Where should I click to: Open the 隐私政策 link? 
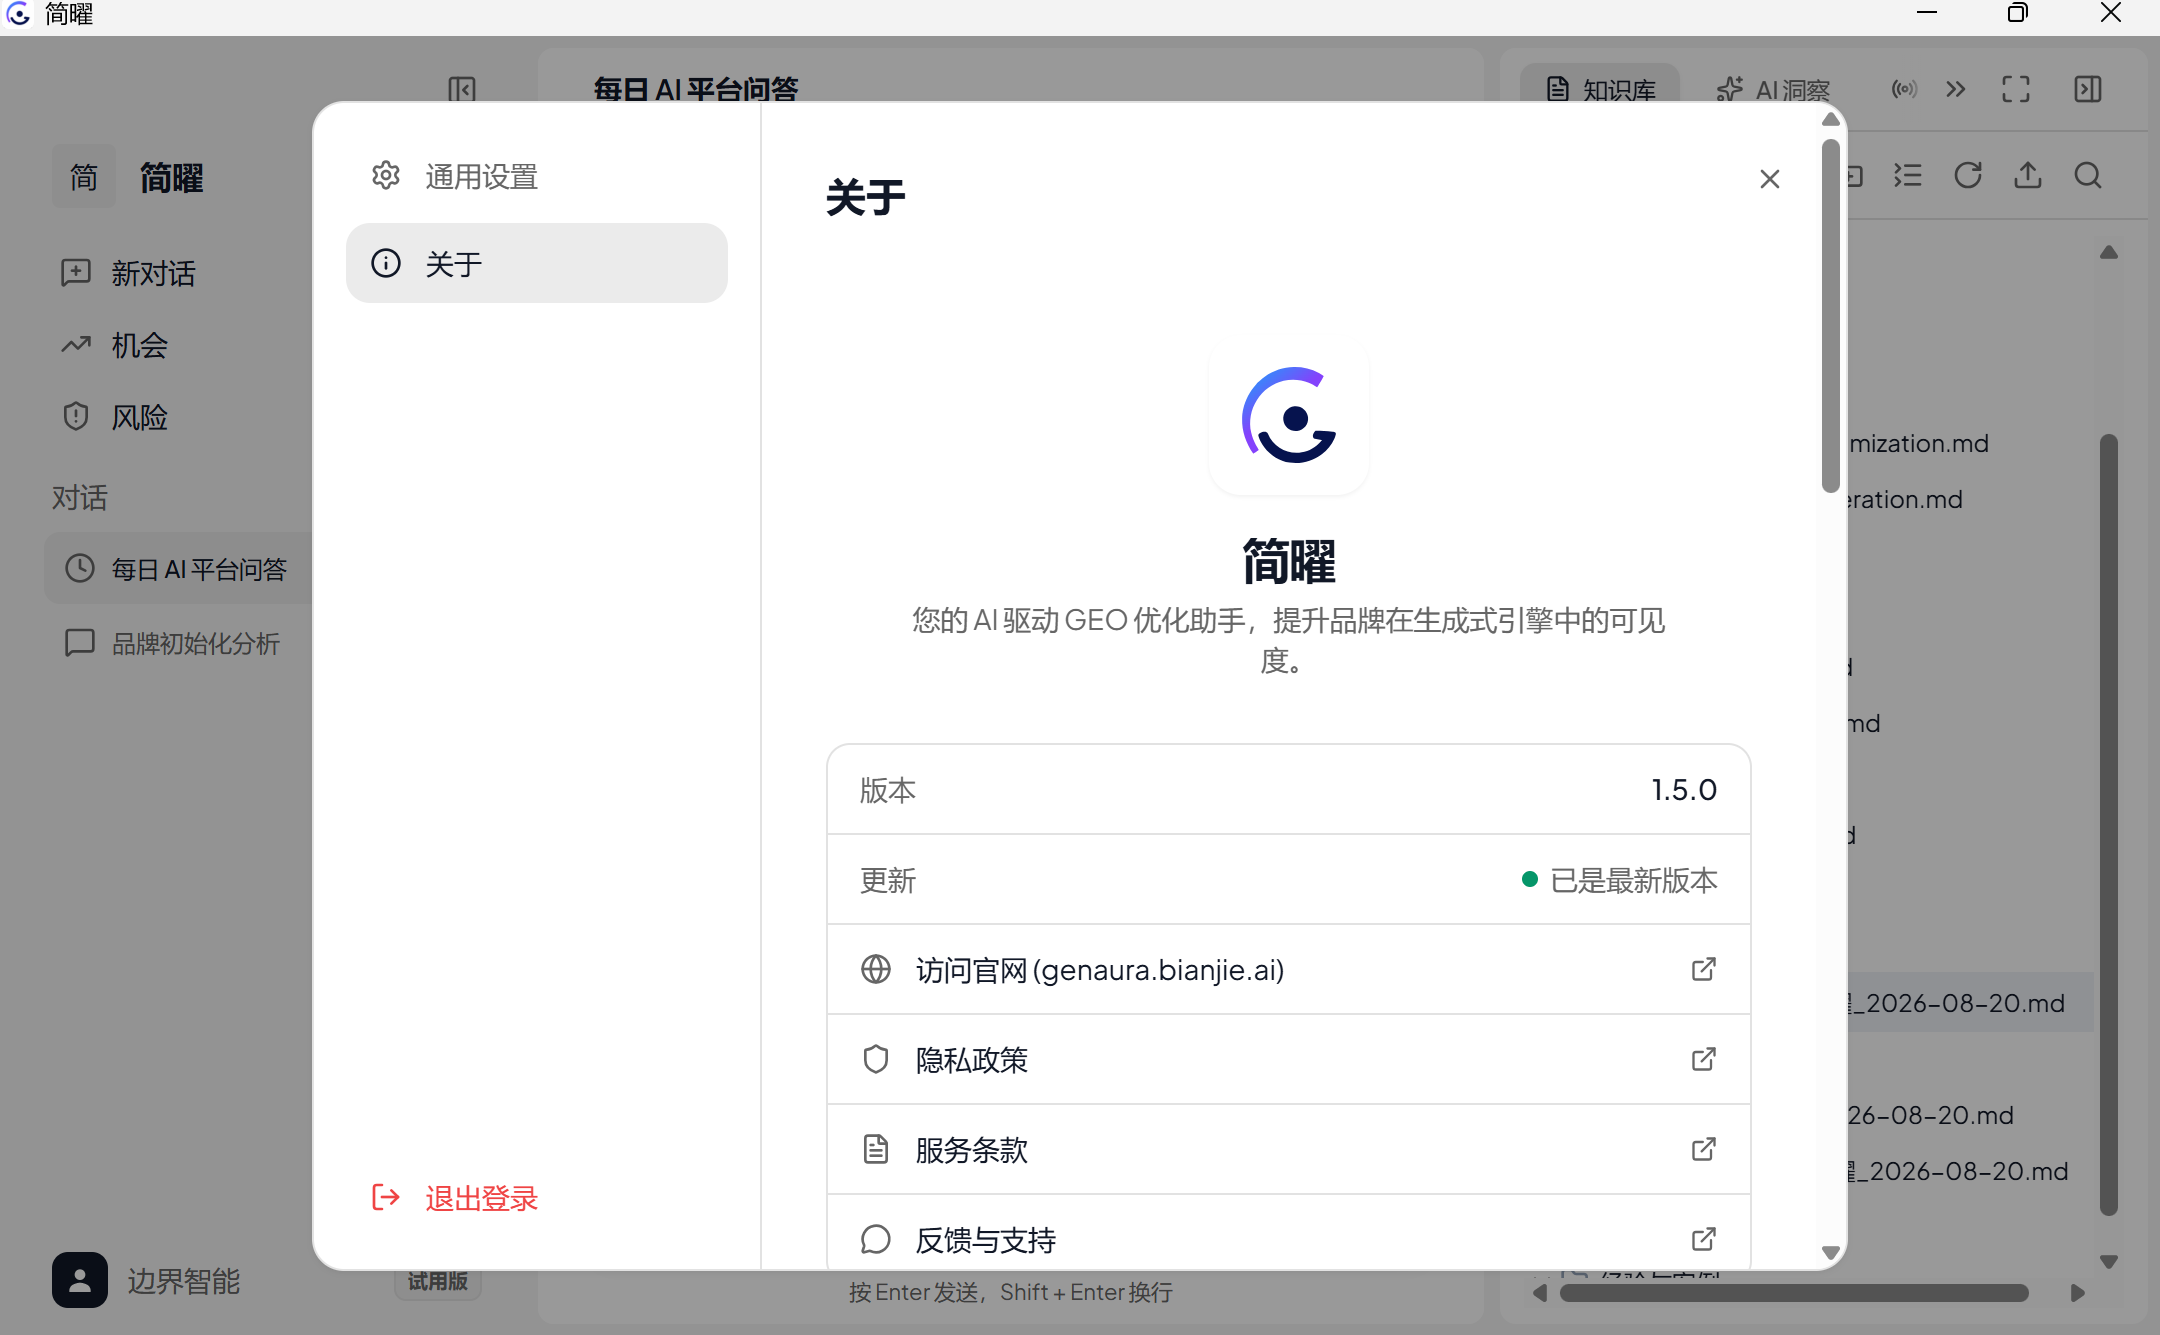[x=1288, y=1059]
